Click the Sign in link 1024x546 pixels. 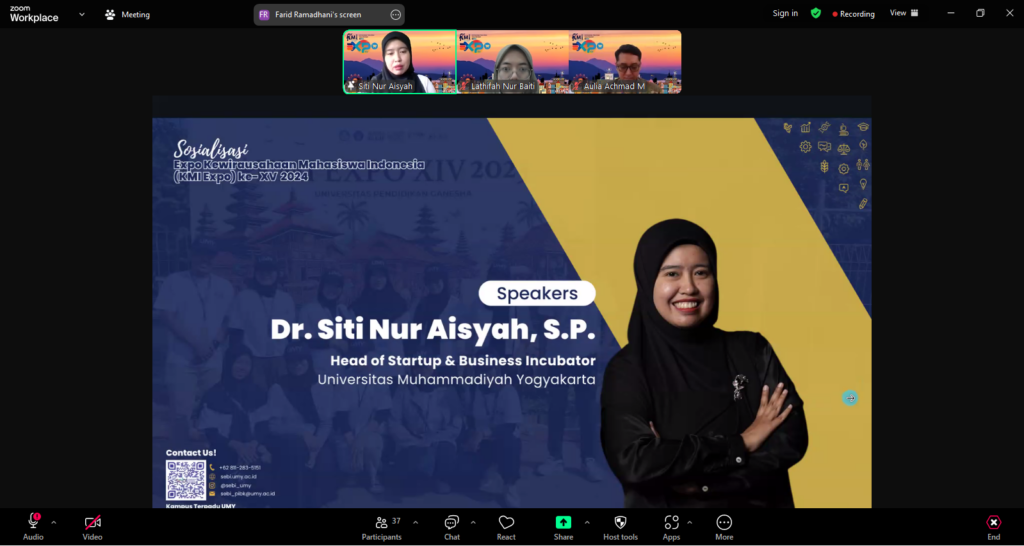coord(785,13)
